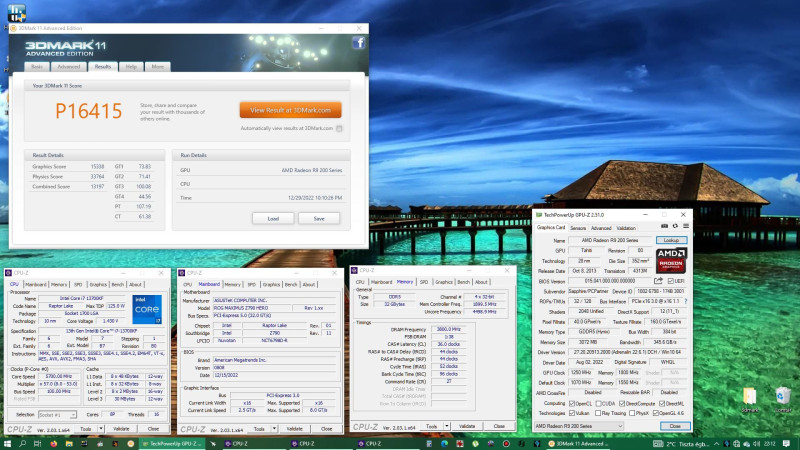Image resolution: width=800 pixels, height=450 pixels.
Task: Open the Recycle Bin on desktop
Action: tap(783, 399)
